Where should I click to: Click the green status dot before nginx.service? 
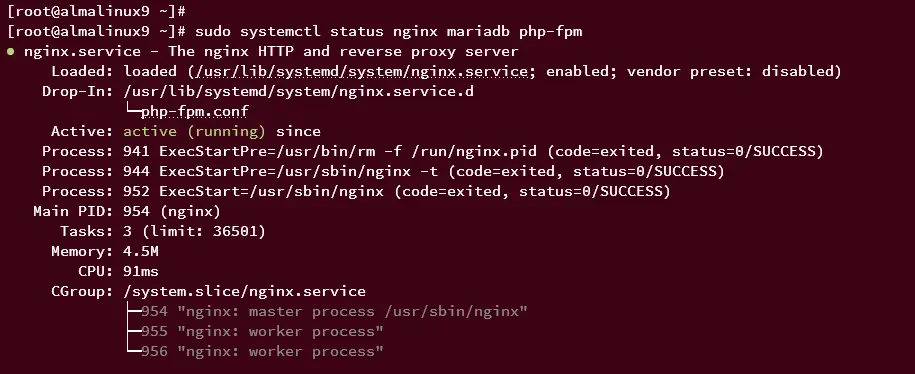[11, 51]
